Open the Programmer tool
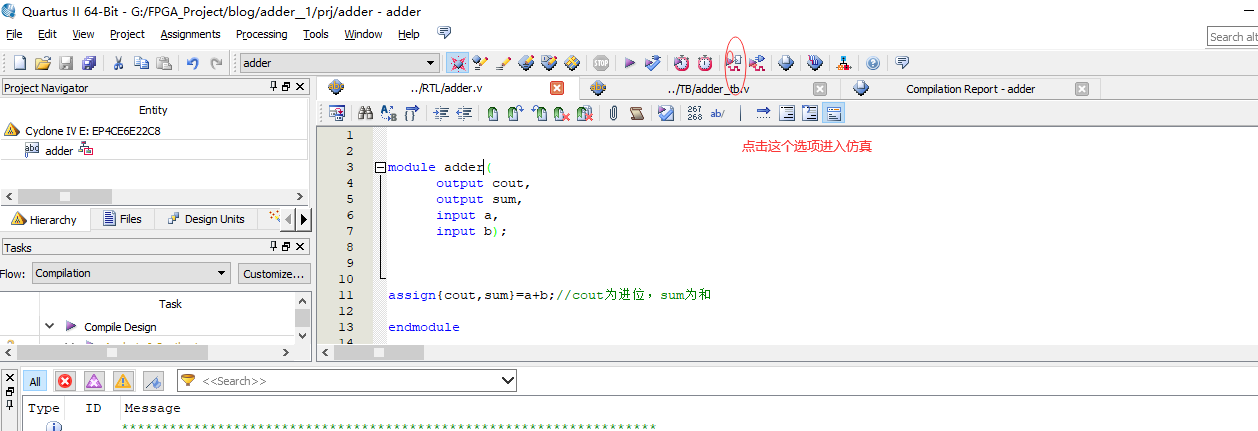1258x431 pixels. [814, 63]
